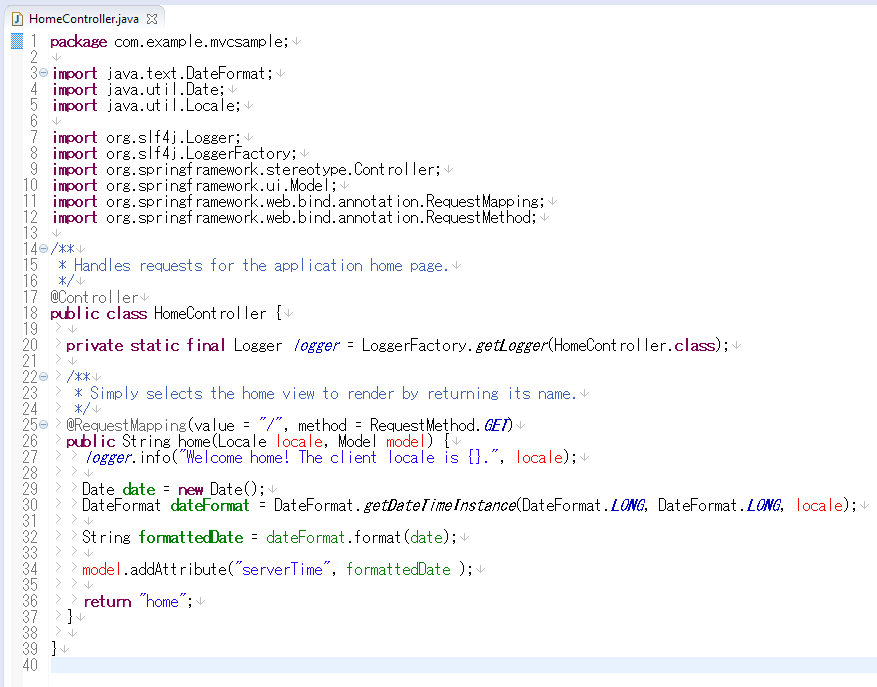Collapse the home method fold at line 25

click(x=44, y=425)
